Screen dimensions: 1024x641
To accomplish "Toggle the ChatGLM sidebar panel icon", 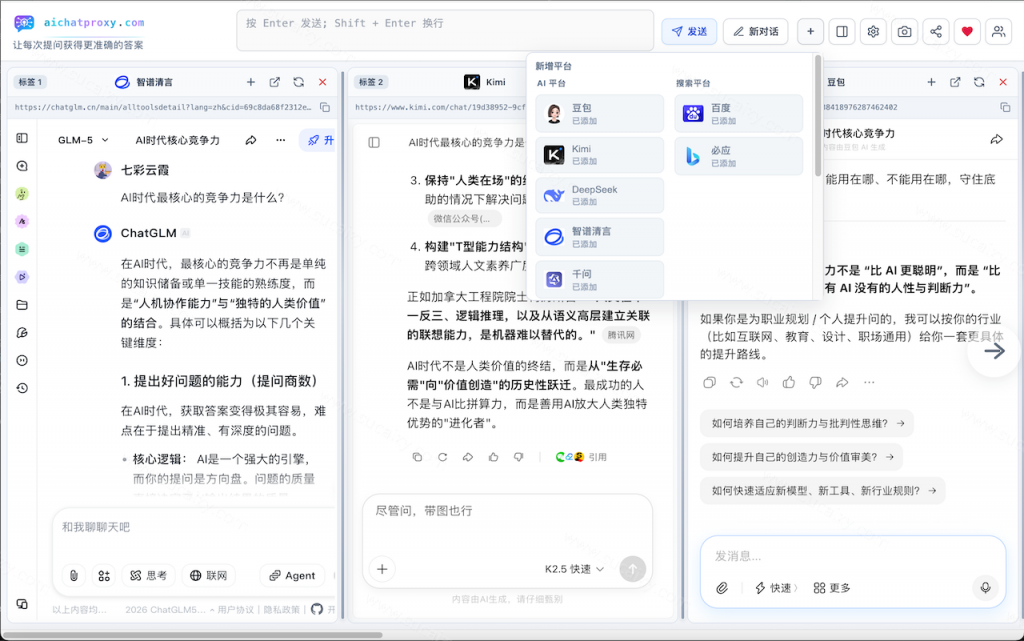I will tap(22, 138).
